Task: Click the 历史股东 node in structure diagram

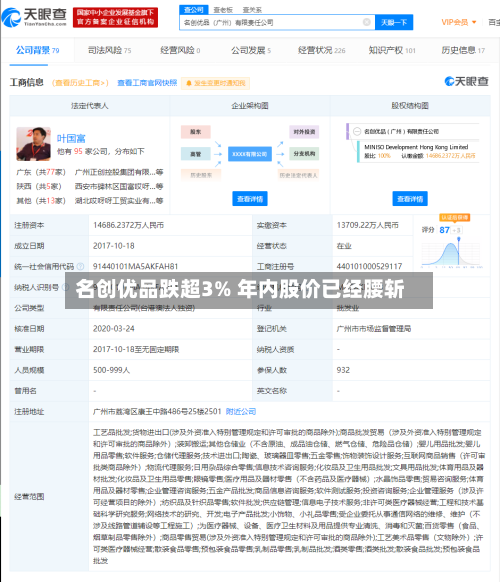Action: 201,175
